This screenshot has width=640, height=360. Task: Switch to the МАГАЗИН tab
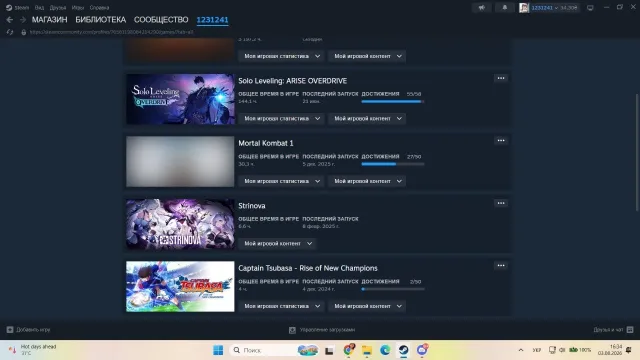(49, 20)
